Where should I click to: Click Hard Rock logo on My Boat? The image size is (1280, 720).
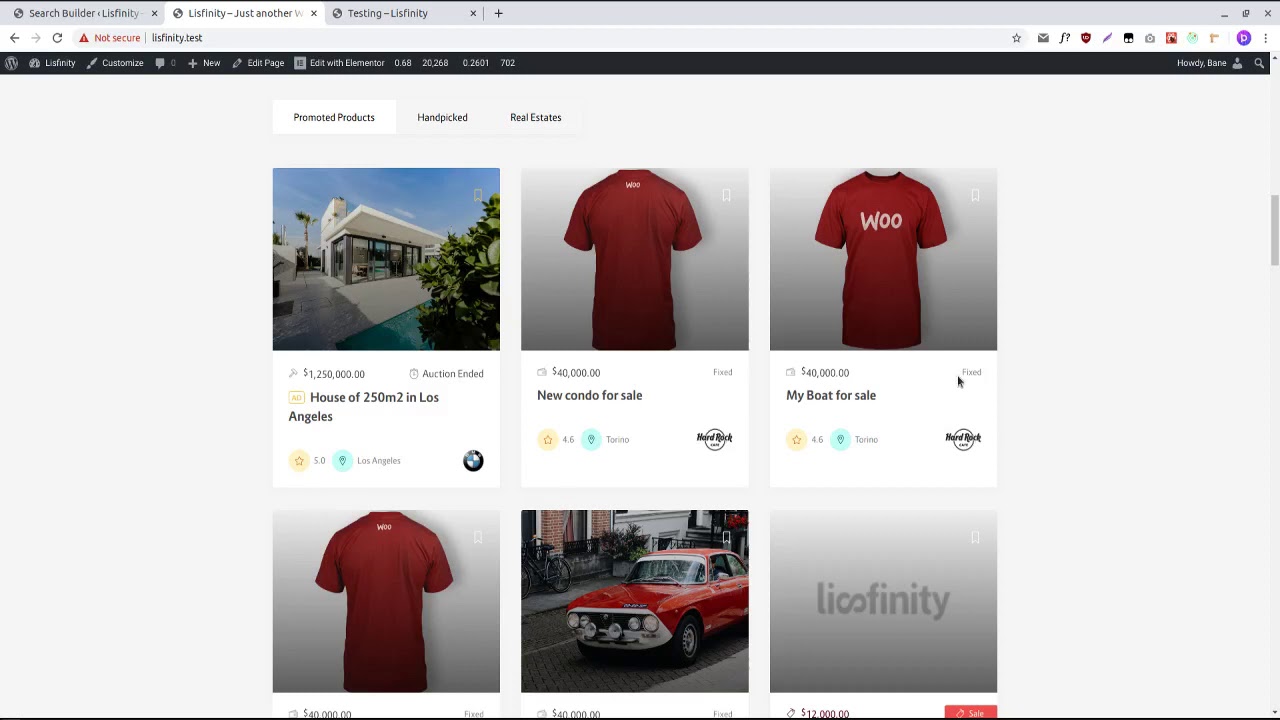point(963,439)
